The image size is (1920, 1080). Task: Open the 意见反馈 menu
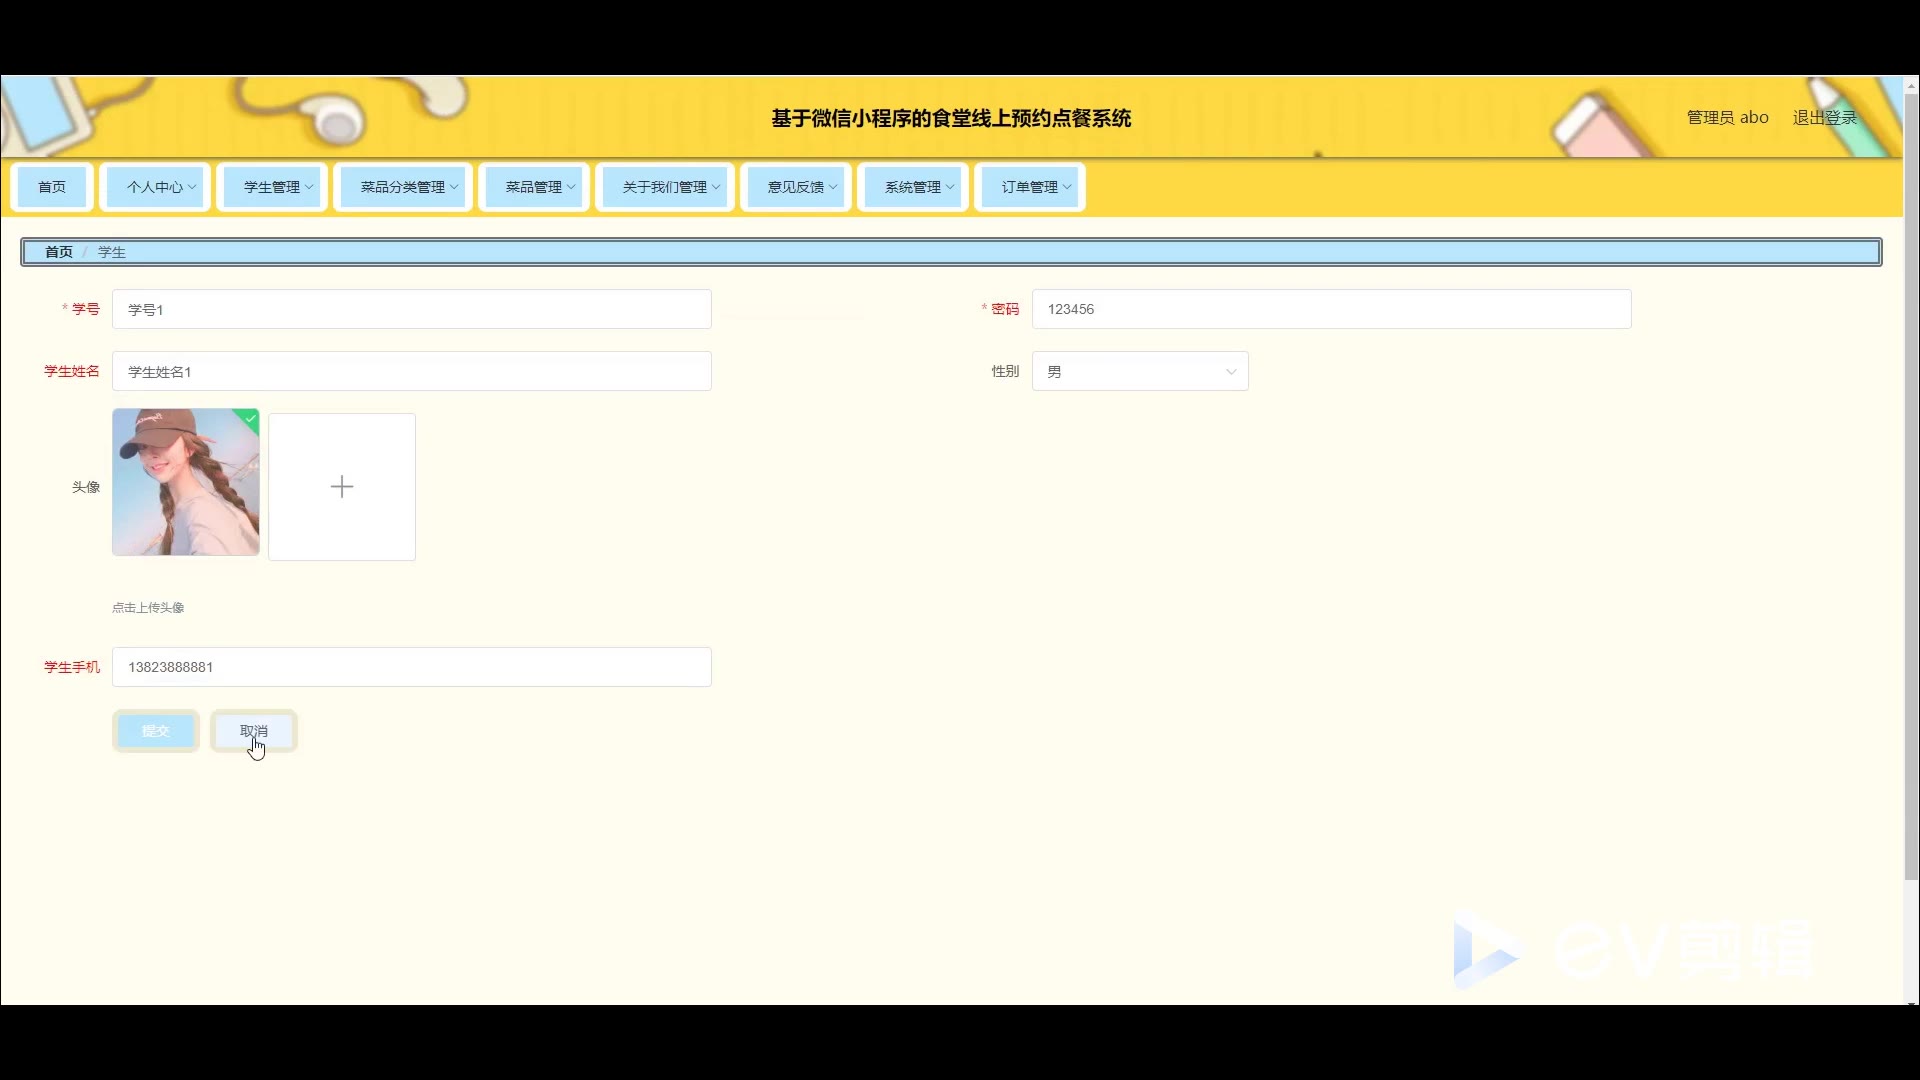(x=796, y=187)
